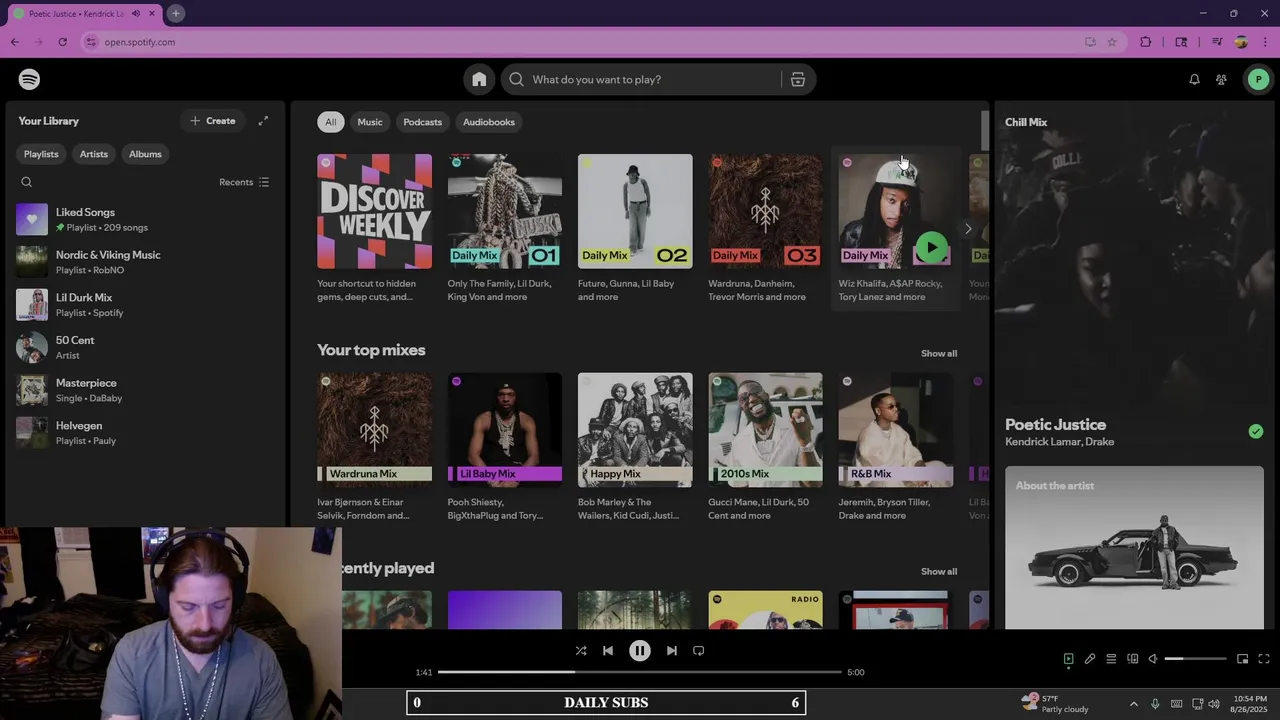1280x720 pixels.
Task: Open the Browse icon in search bar
Action: click(798, 79)
